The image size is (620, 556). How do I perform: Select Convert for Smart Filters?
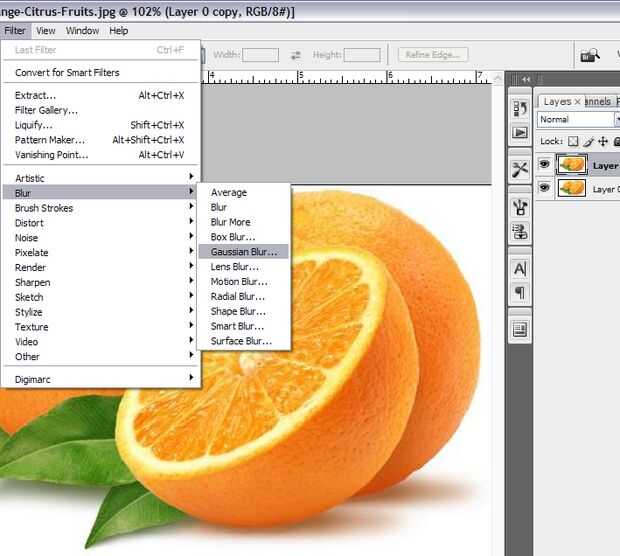pyautogui.click(x=101, y=73)
